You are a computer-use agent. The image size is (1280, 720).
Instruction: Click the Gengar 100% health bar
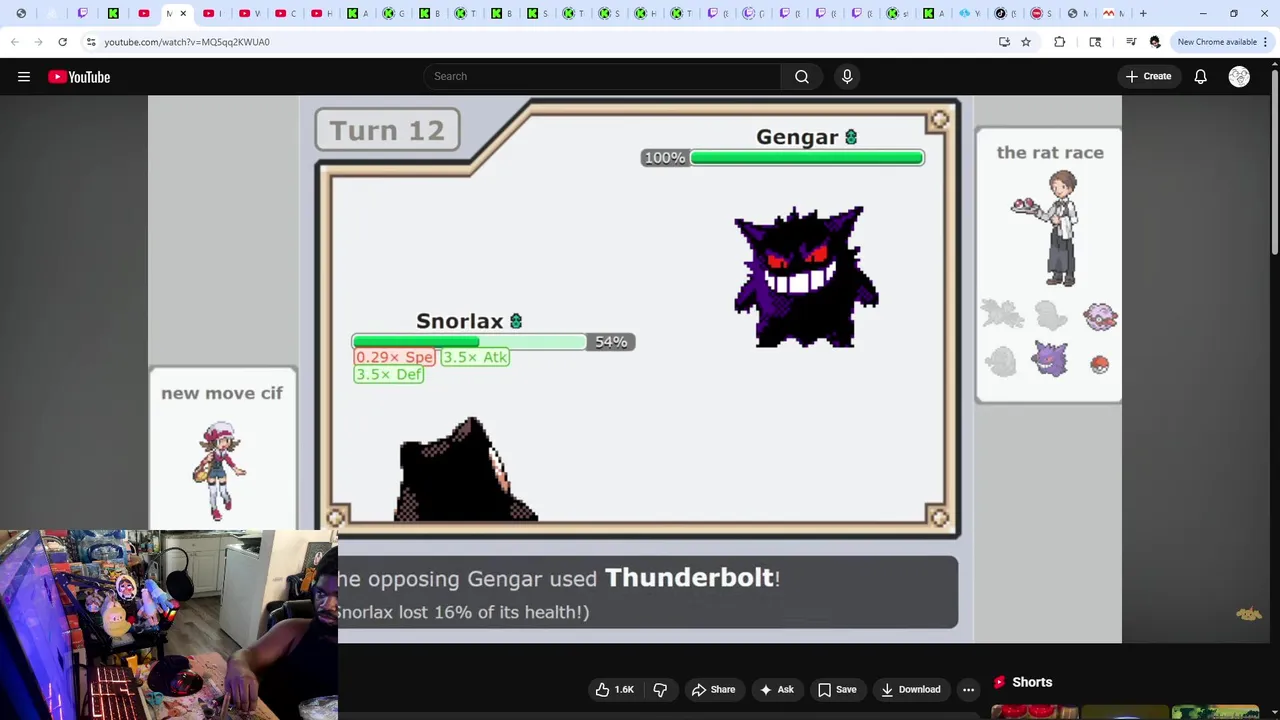(x=806, y=158)
